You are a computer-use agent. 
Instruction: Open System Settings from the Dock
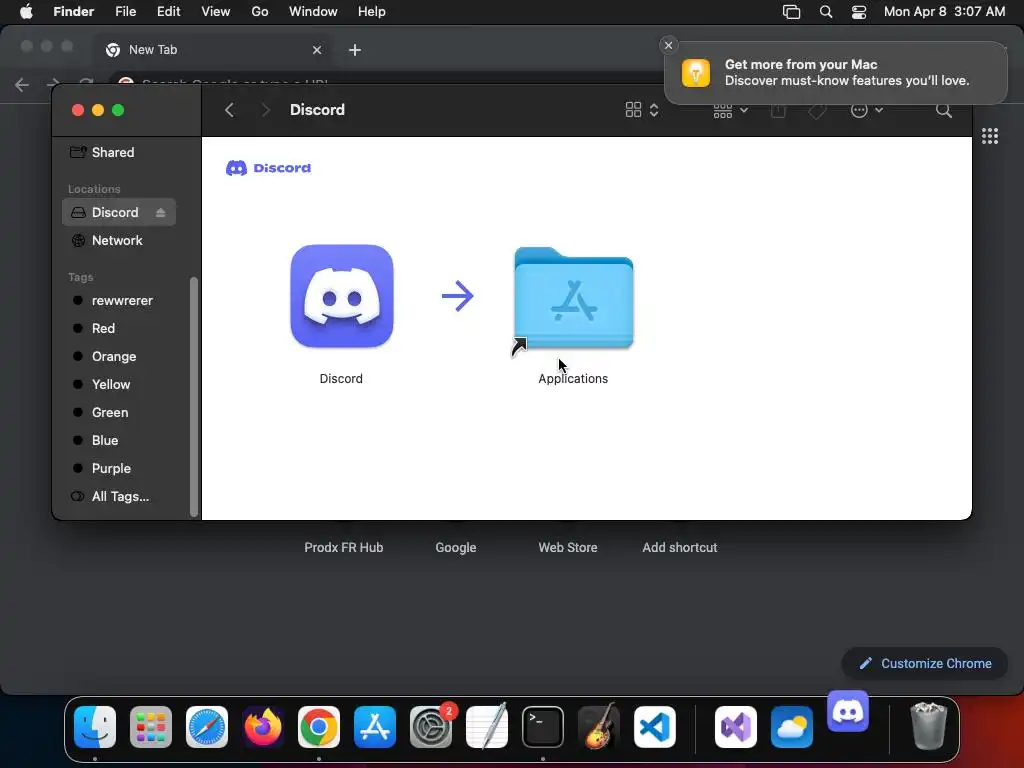click(431, 727)
